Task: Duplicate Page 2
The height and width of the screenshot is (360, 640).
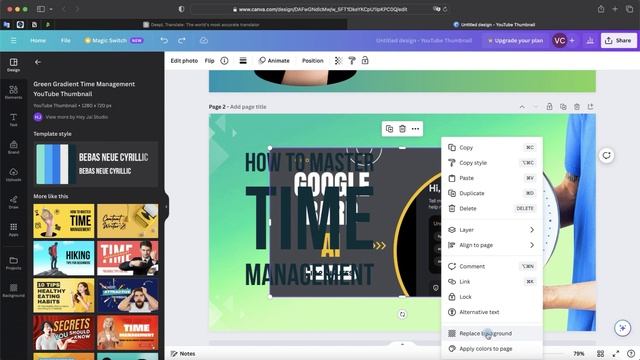Action: 563,107
